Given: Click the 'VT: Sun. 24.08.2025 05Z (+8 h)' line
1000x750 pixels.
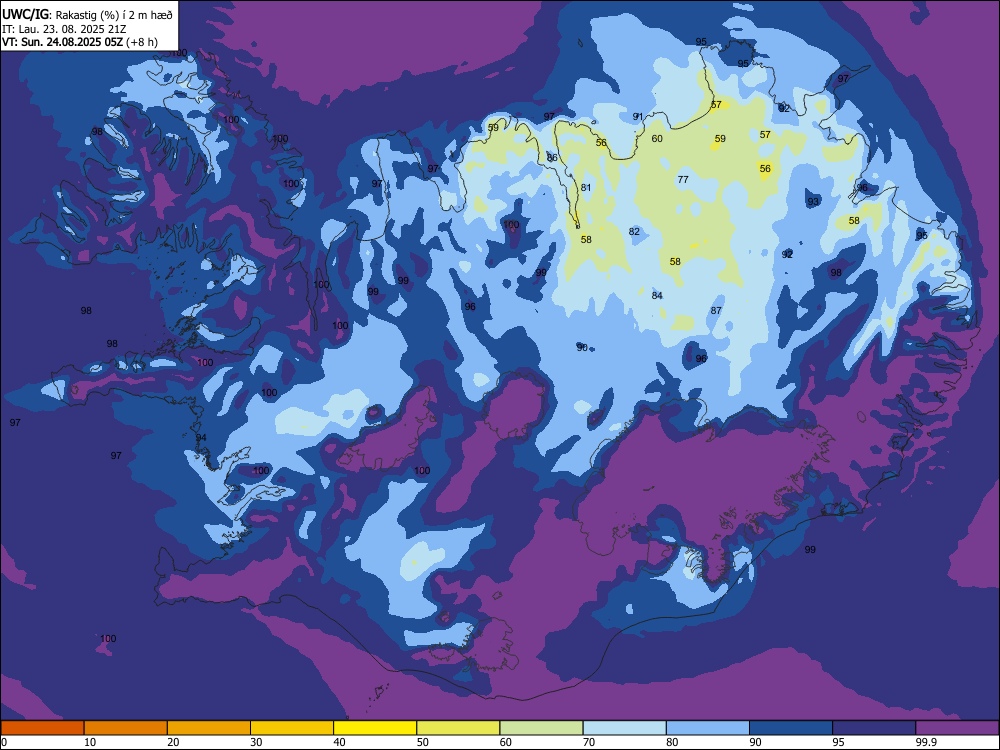Looking at the screenshot, I should (x=80, y=42).
